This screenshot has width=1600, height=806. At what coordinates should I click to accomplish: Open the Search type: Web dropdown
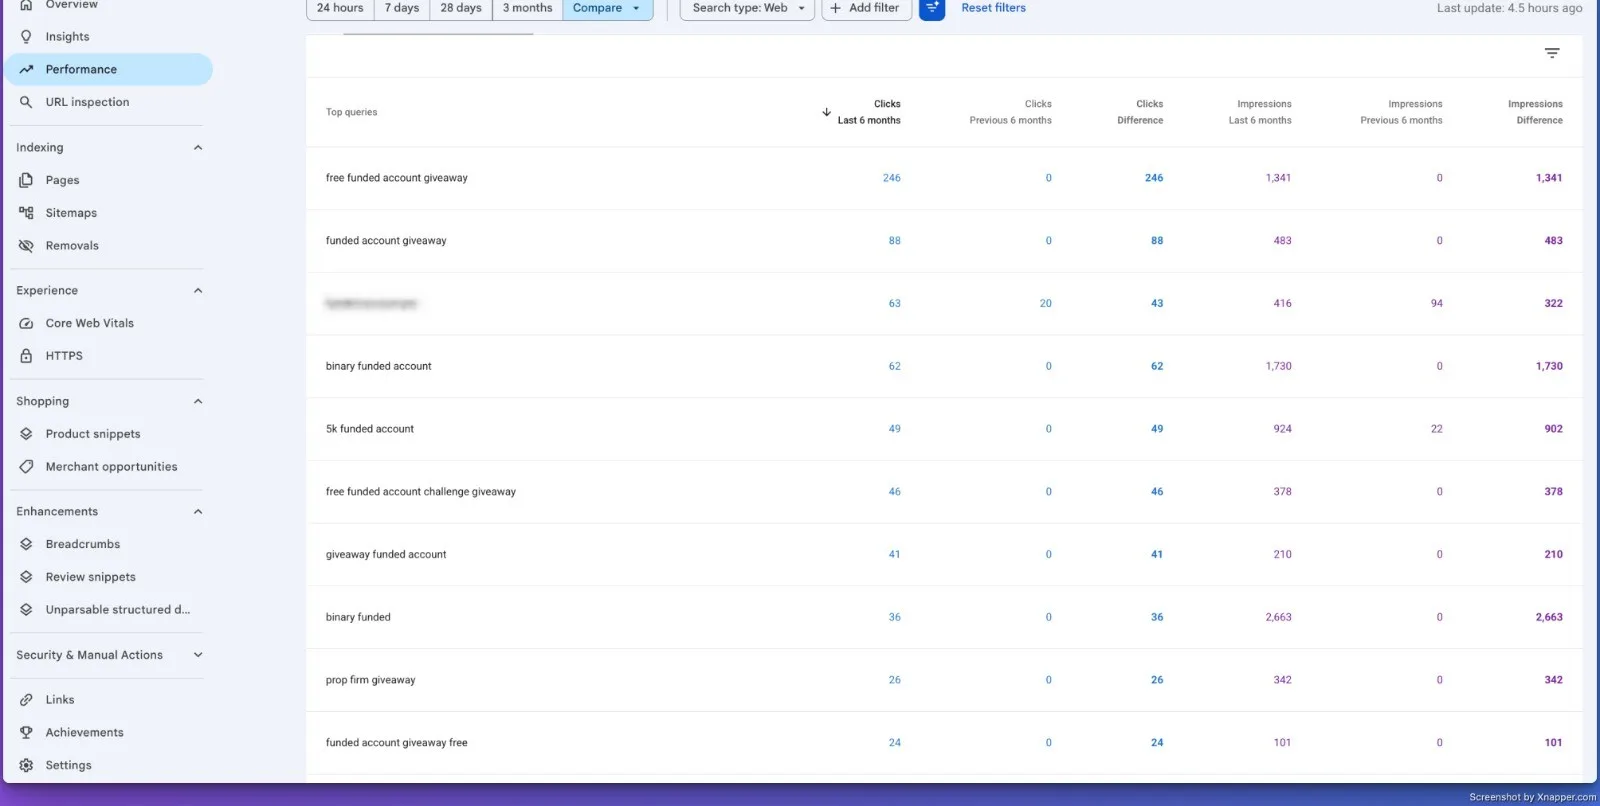point(747,8)
